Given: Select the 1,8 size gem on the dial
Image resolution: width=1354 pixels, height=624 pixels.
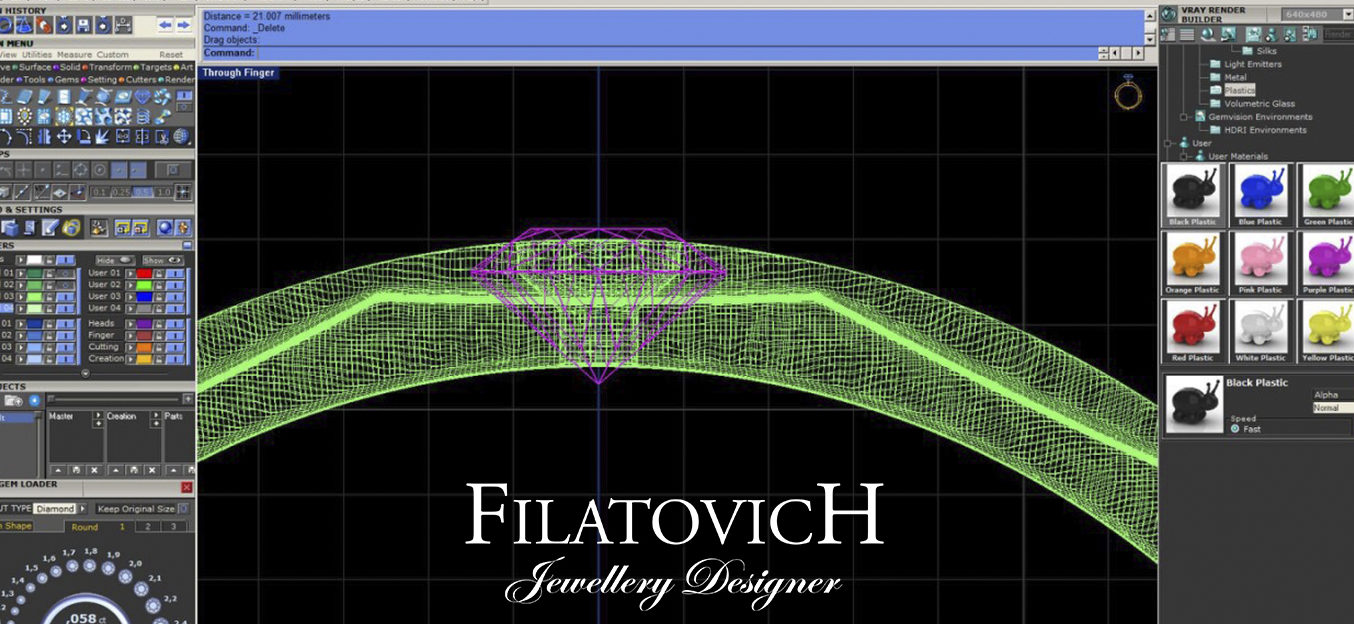Looking at the screenshot, I should [90, 564].
